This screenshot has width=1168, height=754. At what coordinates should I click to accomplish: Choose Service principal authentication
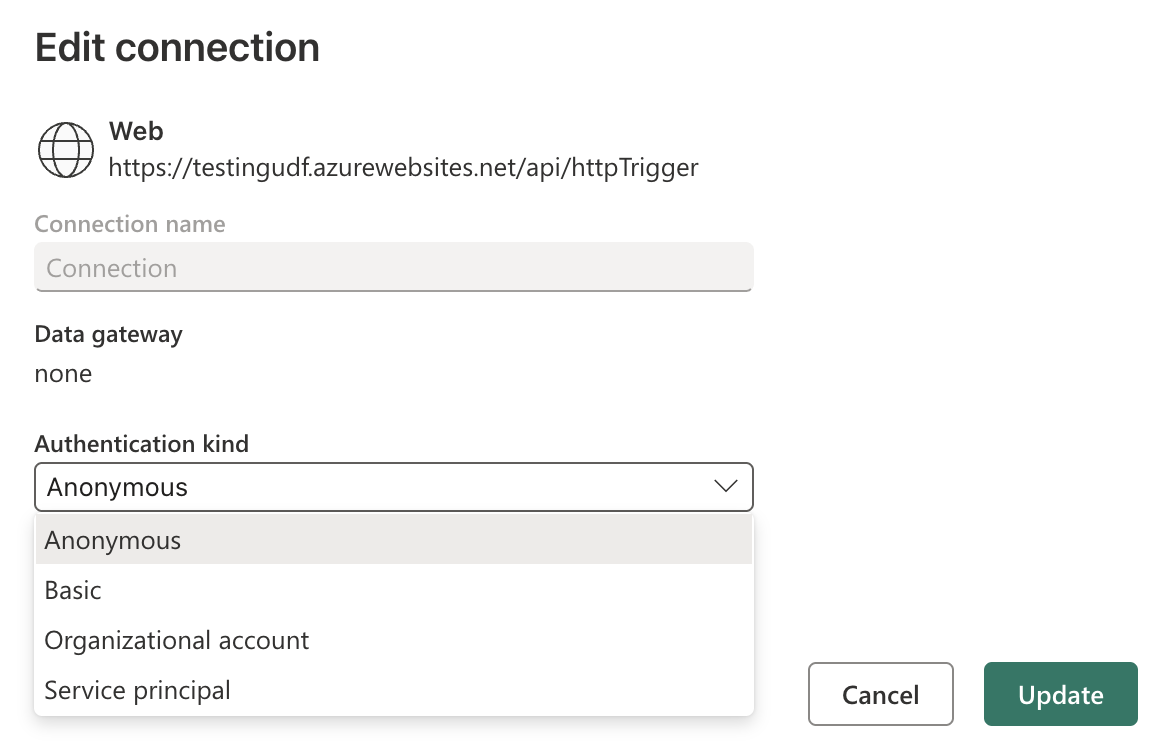(x=136, y=690)
